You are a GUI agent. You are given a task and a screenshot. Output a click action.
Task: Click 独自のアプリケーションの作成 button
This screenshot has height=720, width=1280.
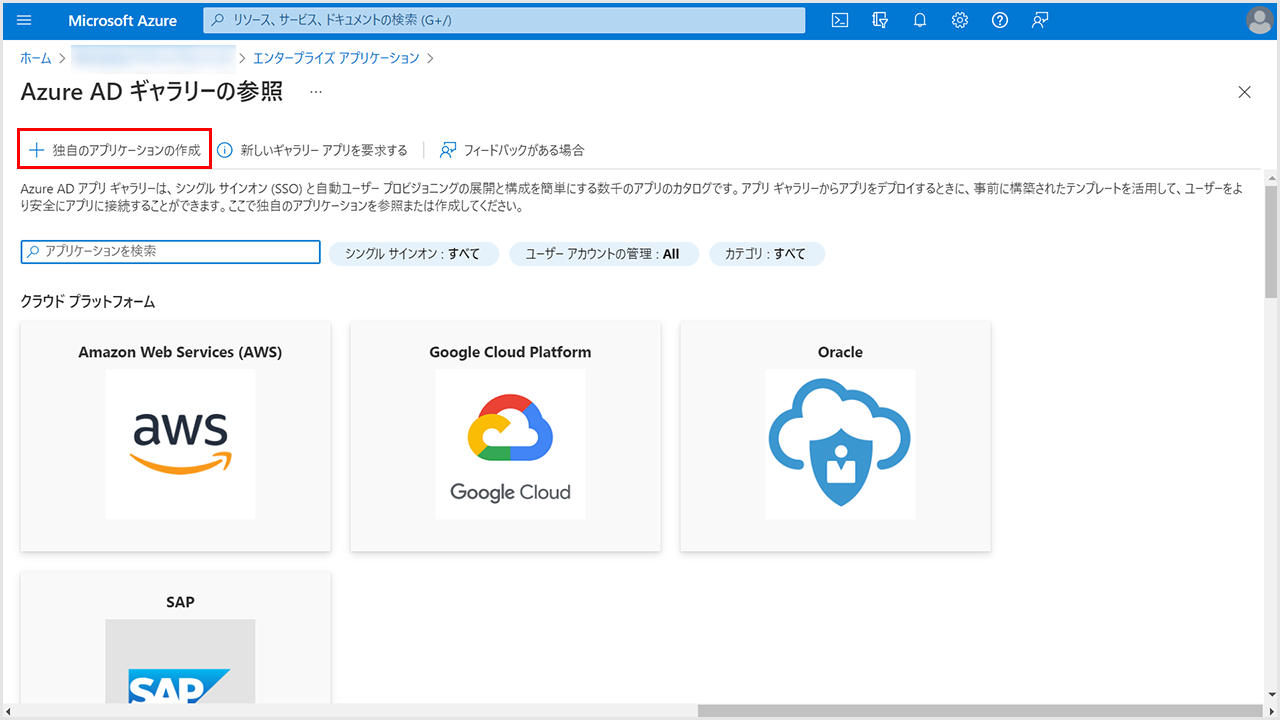(115, 150)
